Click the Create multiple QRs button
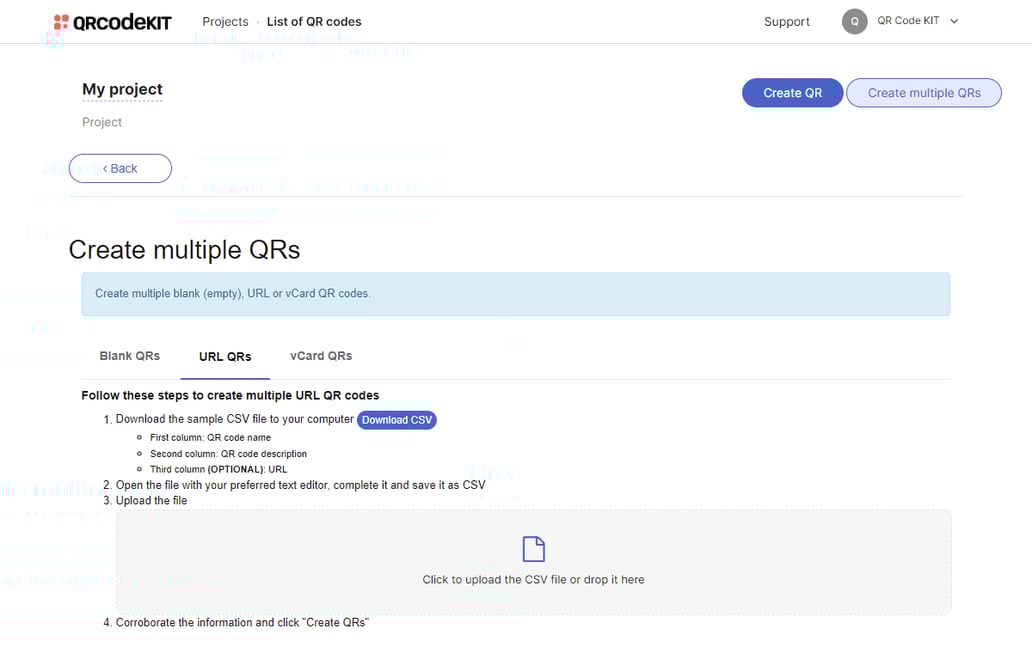Image resolution: width=1032 pixels, height=653 pixels. pyautogui.click(x=923, y=93)
